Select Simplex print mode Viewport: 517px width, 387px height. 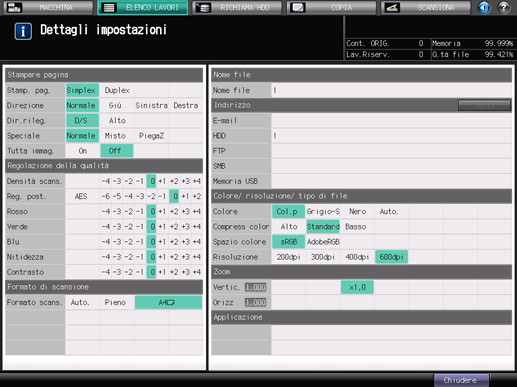[x=82, y=90]
